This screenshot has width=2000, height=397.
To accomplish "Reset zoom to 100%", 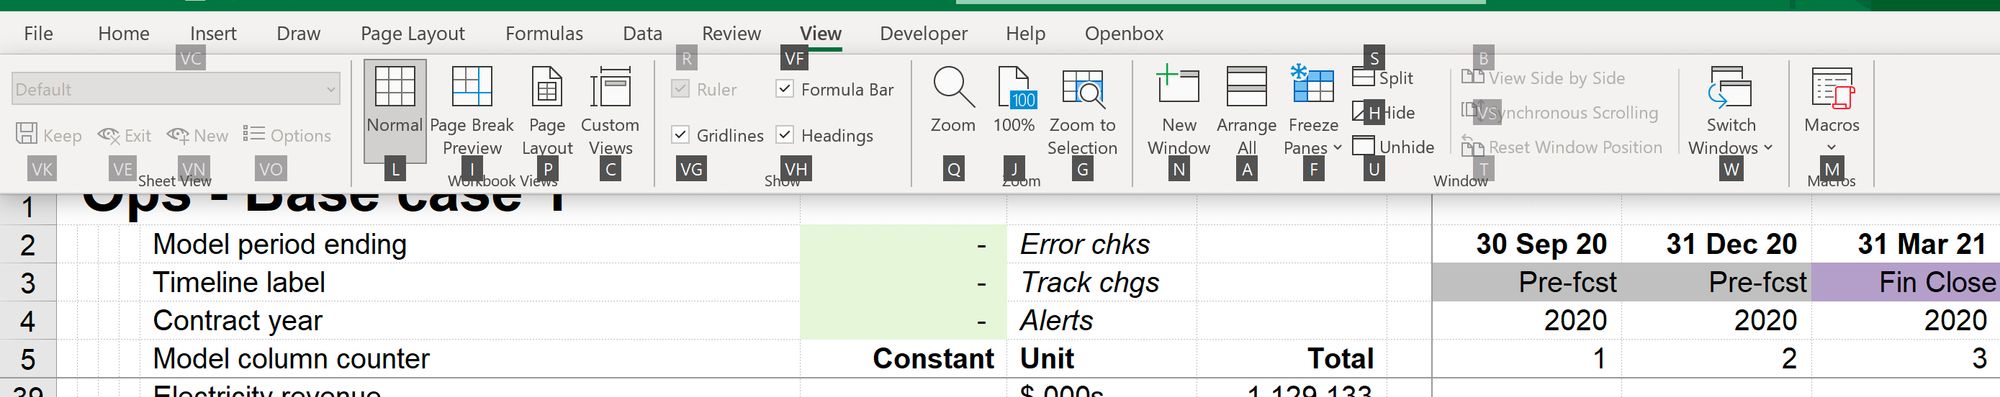I will pyautogui.click(x=1014, y=87).
